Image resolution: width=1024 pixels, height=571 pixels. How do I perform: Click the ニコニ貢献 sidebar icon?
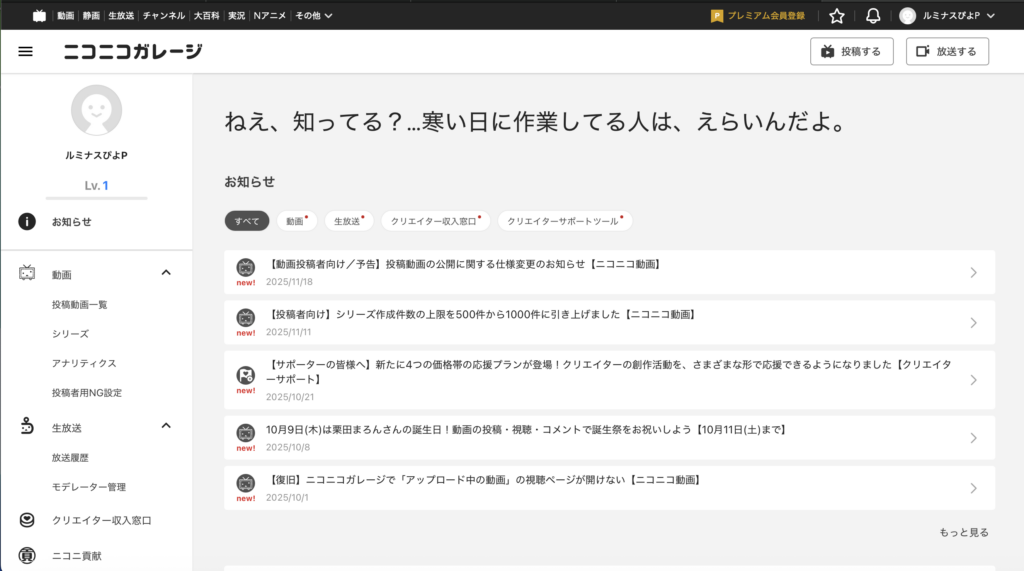(28, 555)
